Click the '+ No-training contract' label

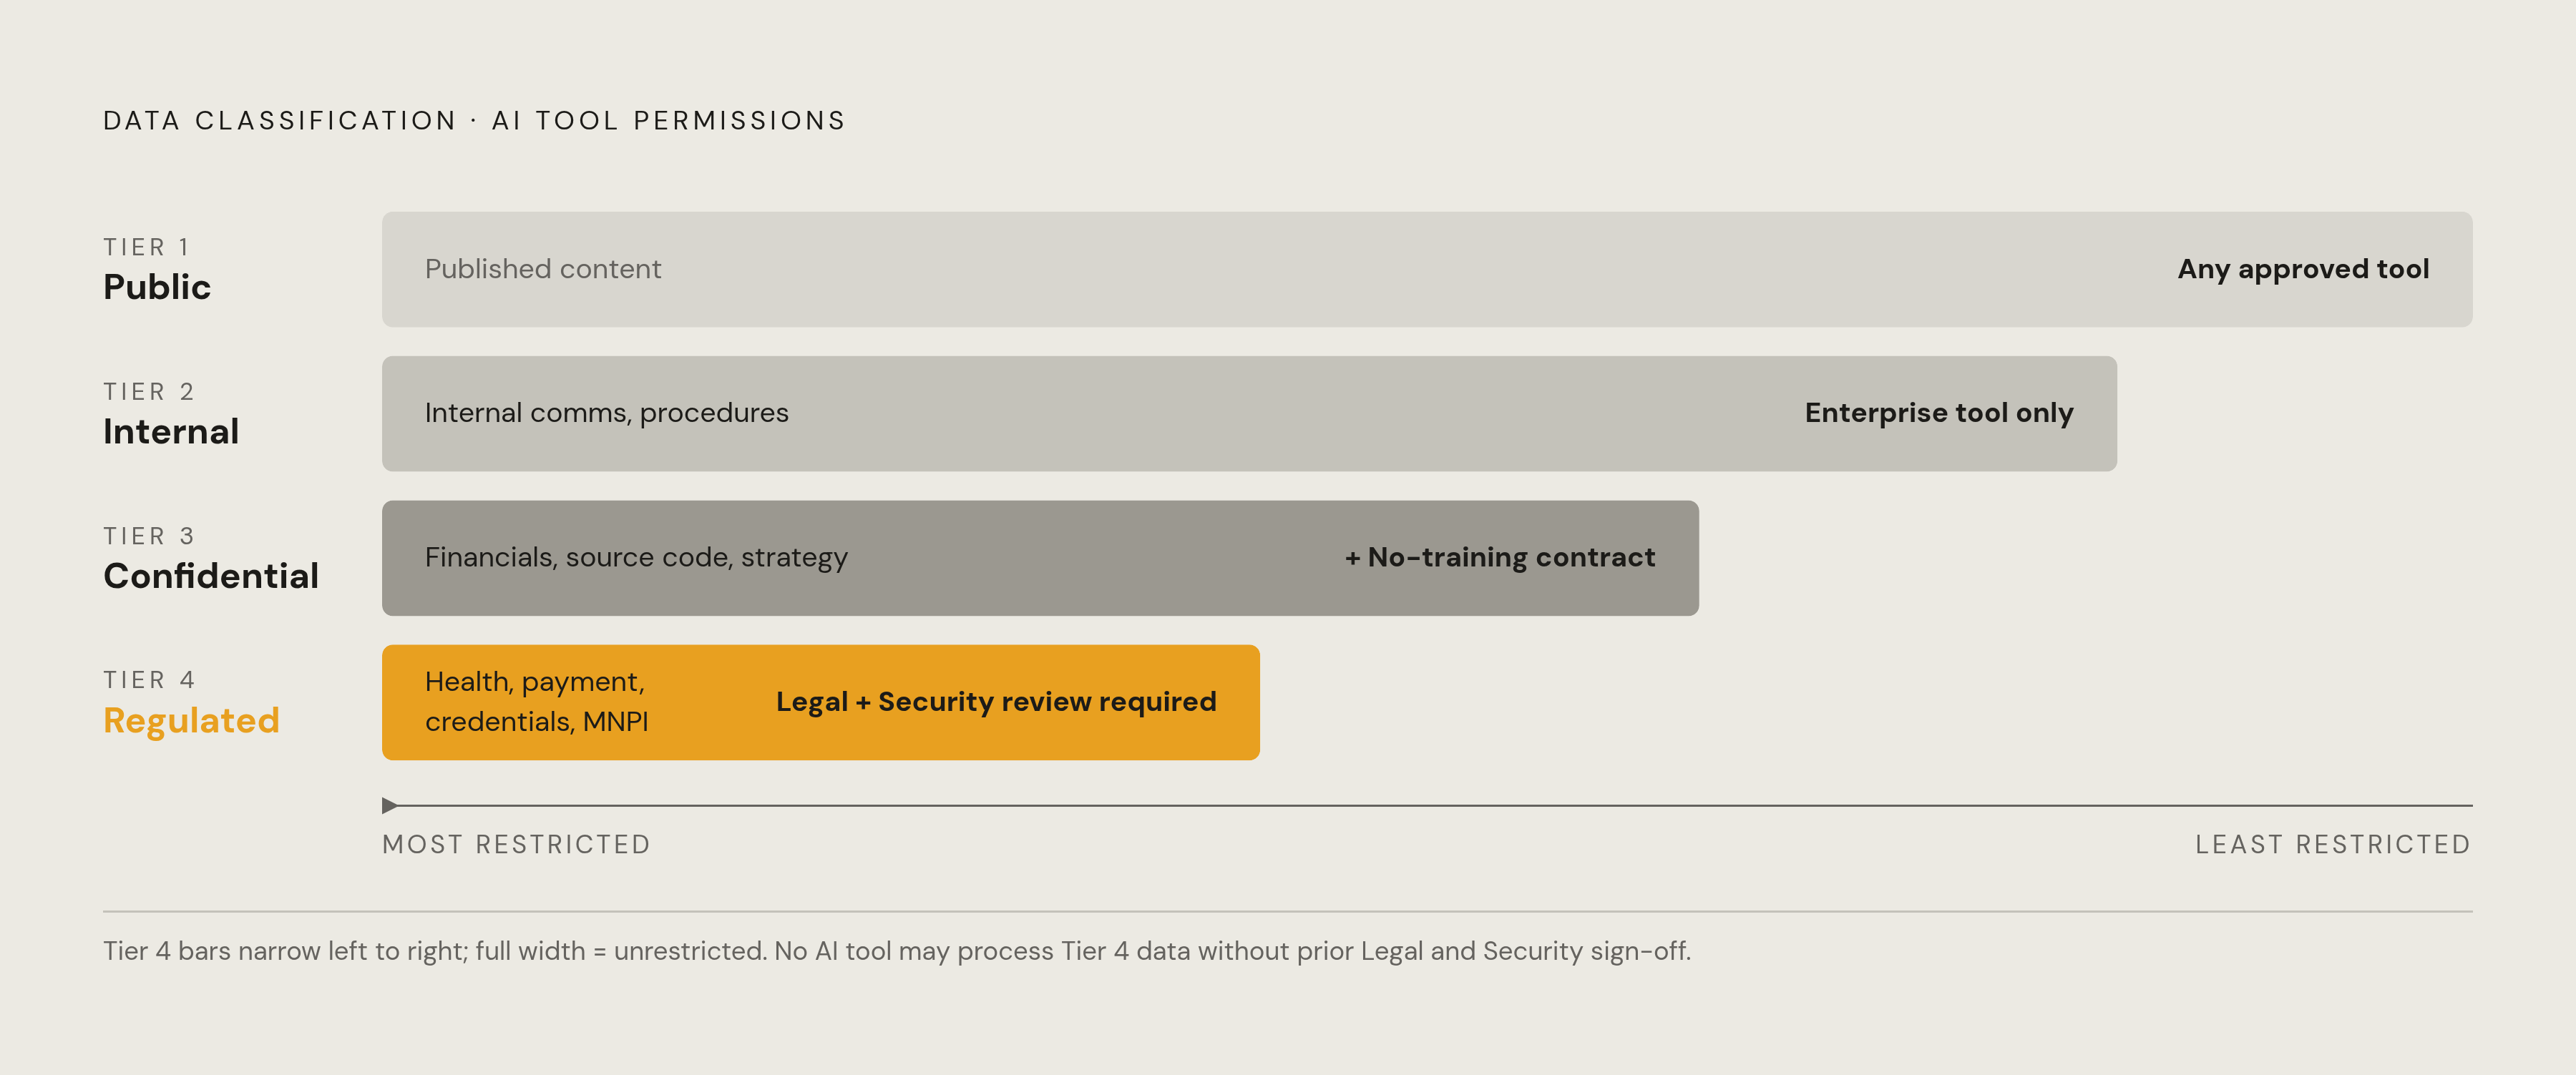(x=1500, y=557)
